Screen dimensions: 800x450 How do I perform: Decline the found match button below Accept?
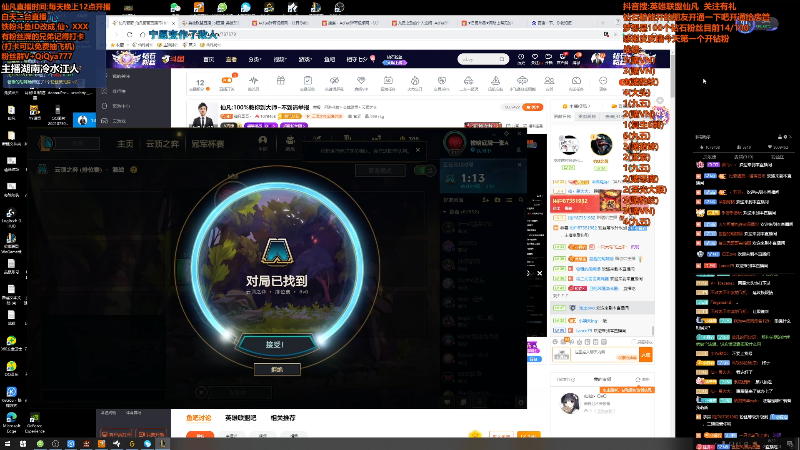click(277, 369)
